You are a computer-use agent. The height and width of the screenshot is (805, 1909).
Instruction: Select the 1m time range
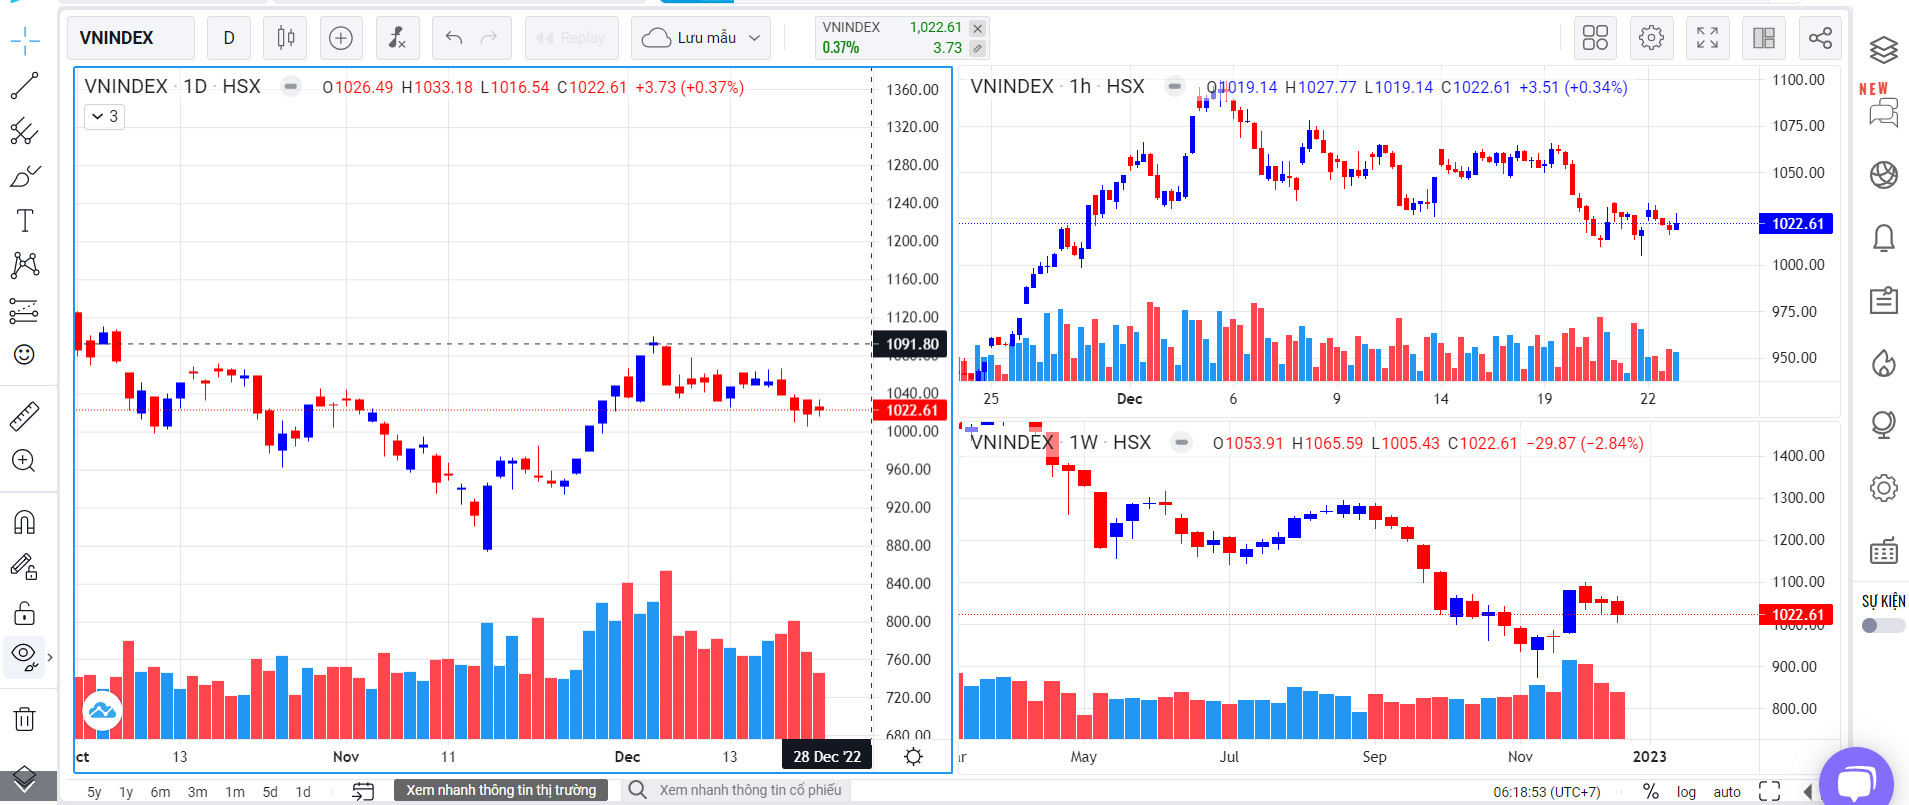pyautogui.click(x=235, y=792)
